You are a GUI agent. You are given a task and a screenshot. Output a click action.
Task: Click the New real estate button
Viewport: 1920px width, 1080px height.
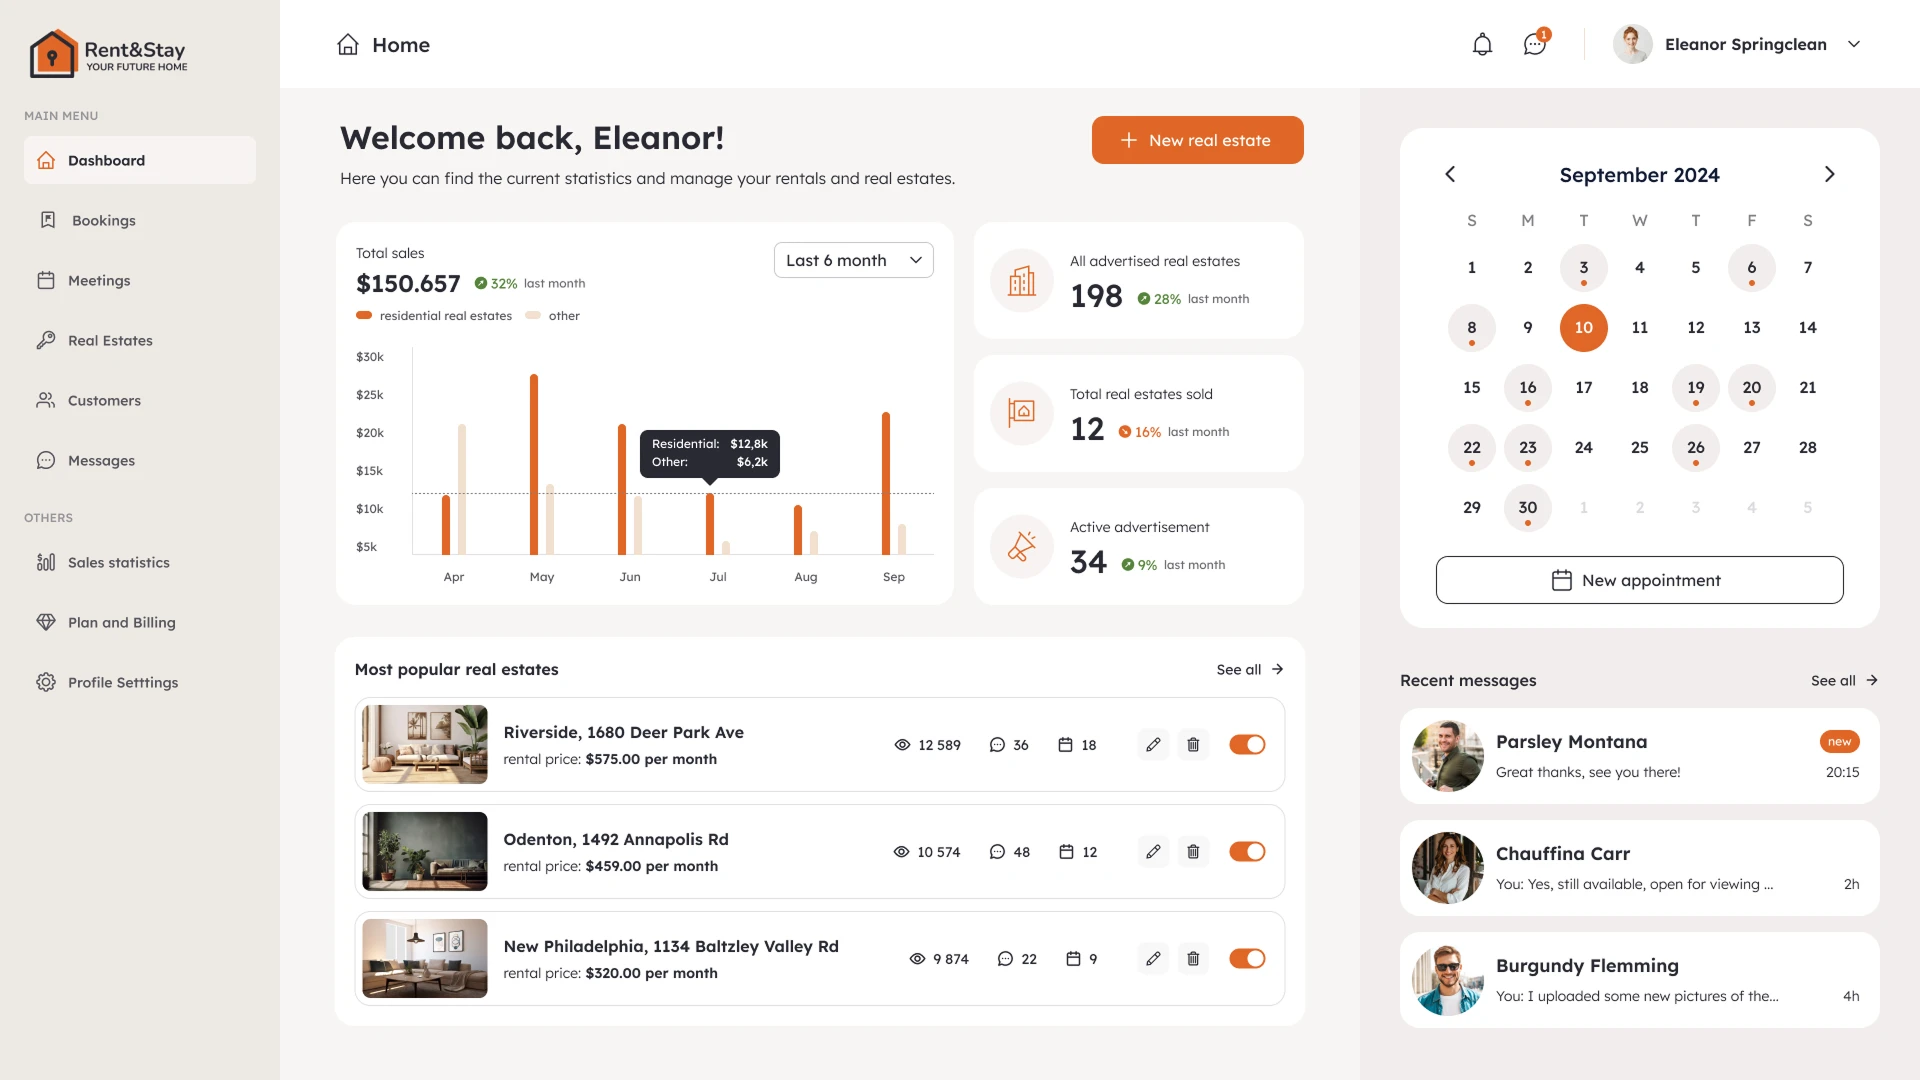point(1197,140)
